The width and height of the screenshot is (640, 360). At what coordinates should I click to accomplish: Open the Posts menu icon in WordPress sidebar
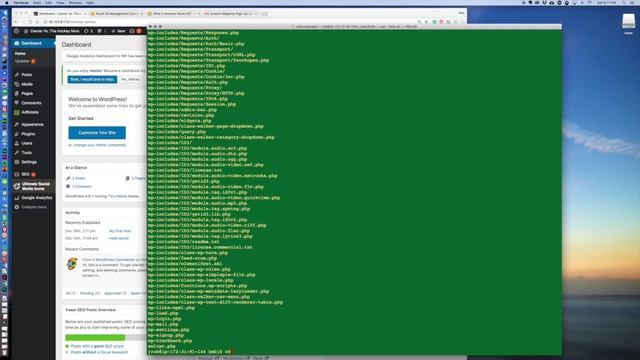17,75
